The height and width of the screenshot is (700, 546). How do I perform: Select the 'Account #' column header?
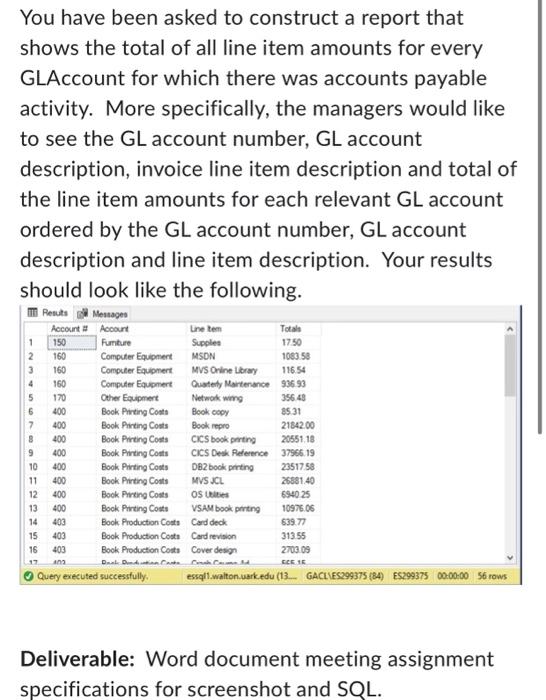pos(72,329)
